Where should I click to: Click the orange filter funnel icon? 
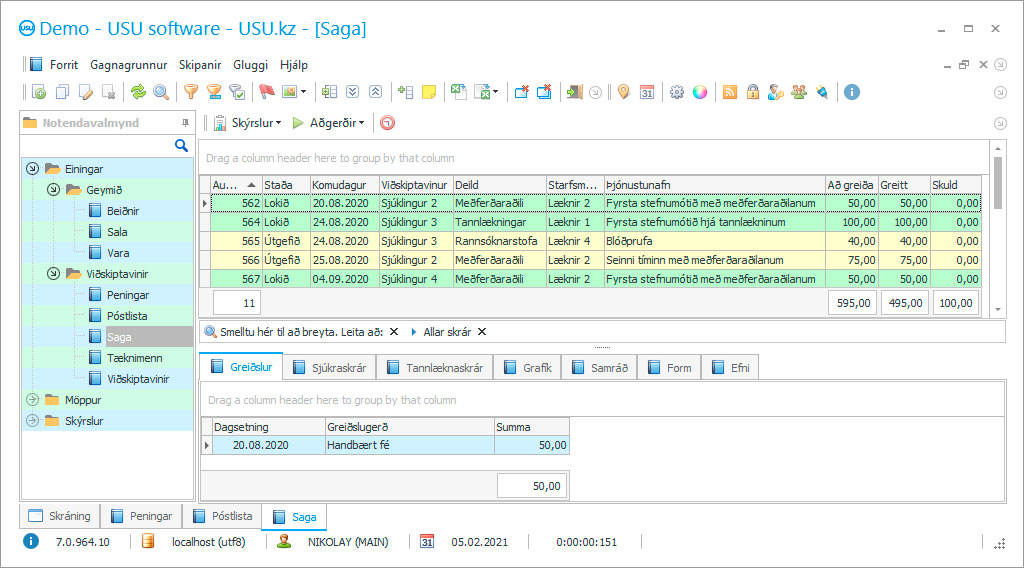(190, 92)
